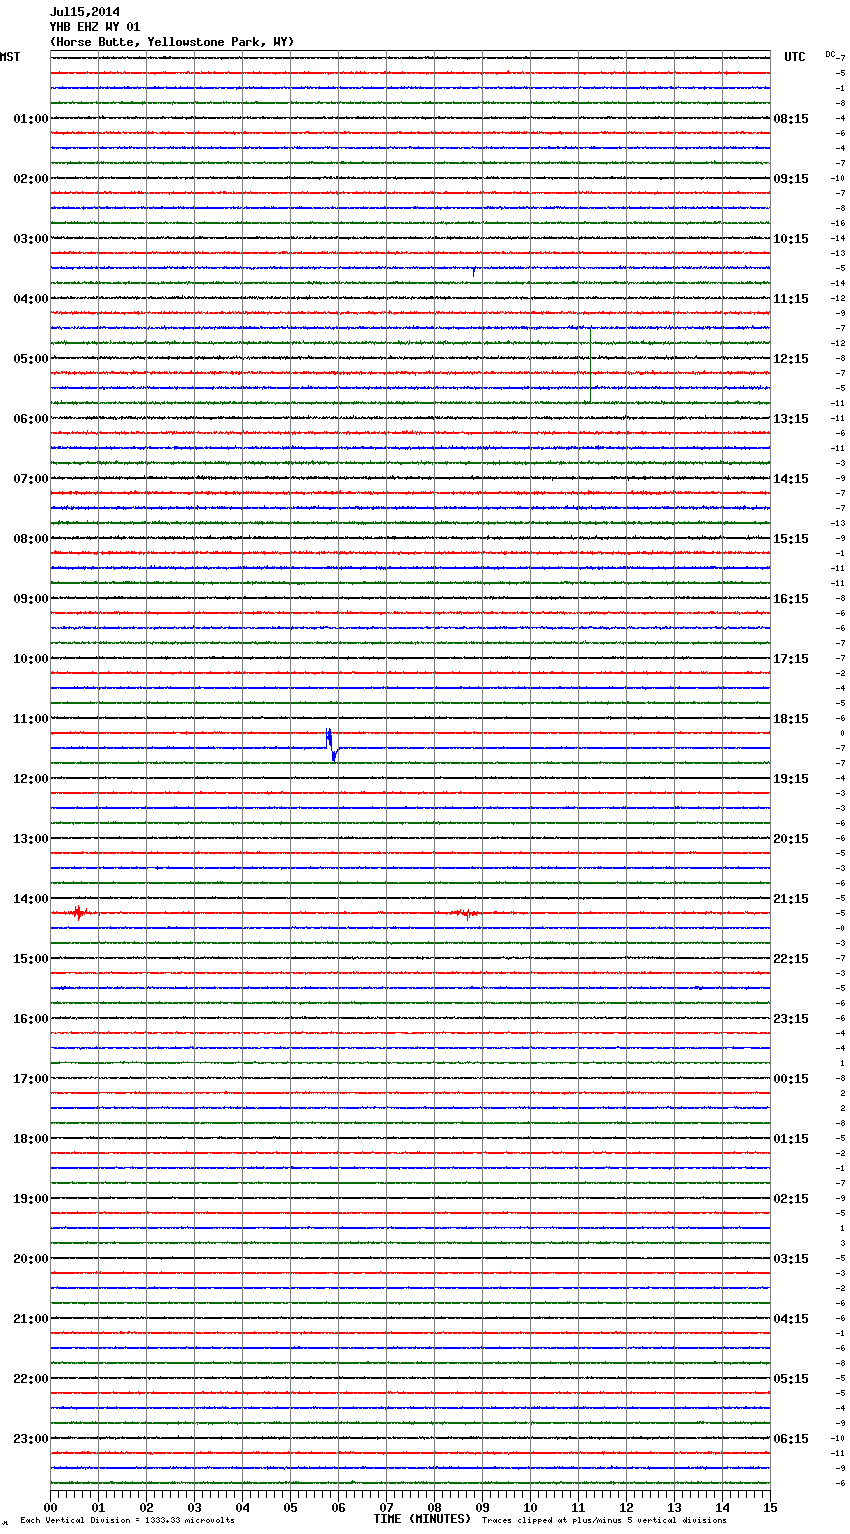850x1534 pixels.
Task: Click the 13:15 UTC time label
Action: 791,419
